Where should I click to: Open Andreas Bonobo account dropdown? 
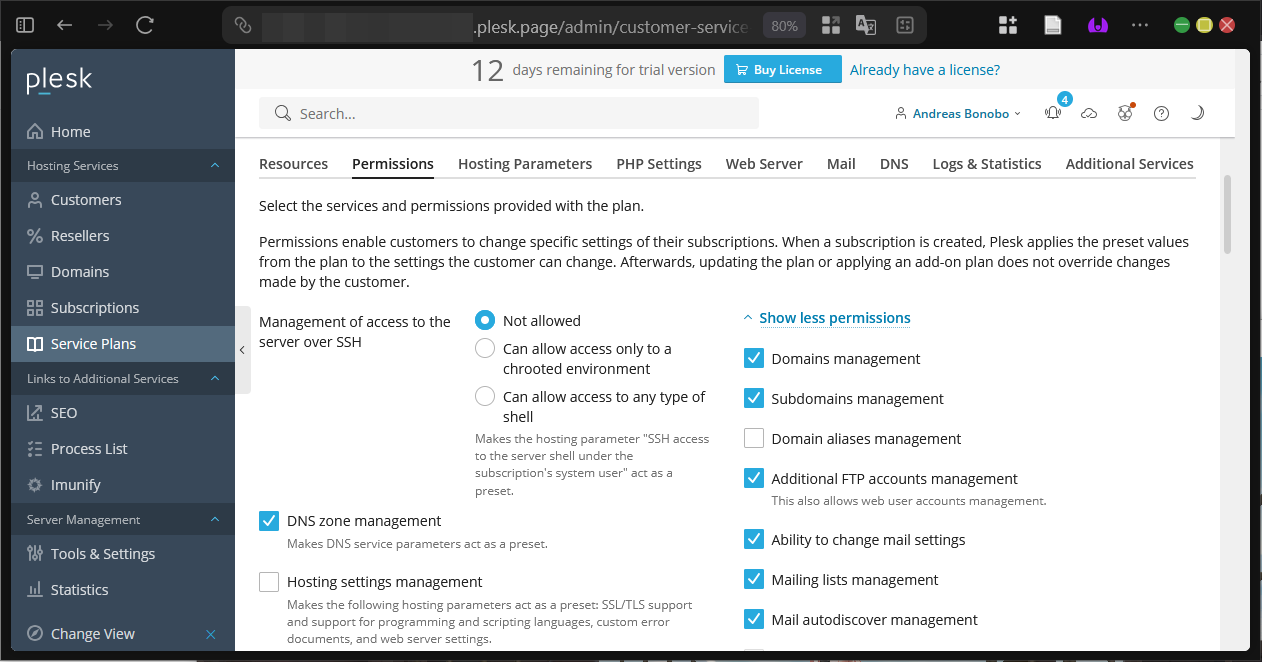(x=960, y=114)
